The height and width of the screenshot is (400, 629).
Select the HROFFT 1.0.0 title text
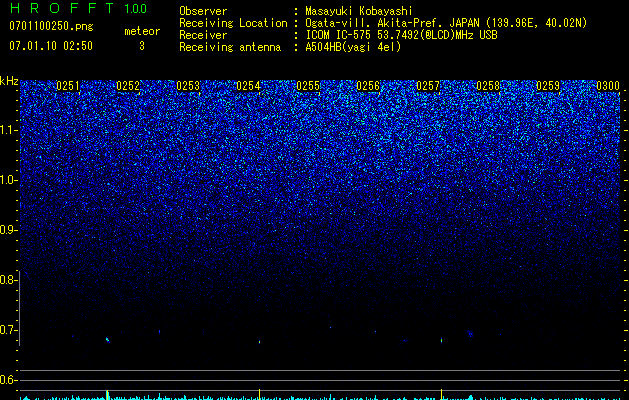(x=78, y=8)
